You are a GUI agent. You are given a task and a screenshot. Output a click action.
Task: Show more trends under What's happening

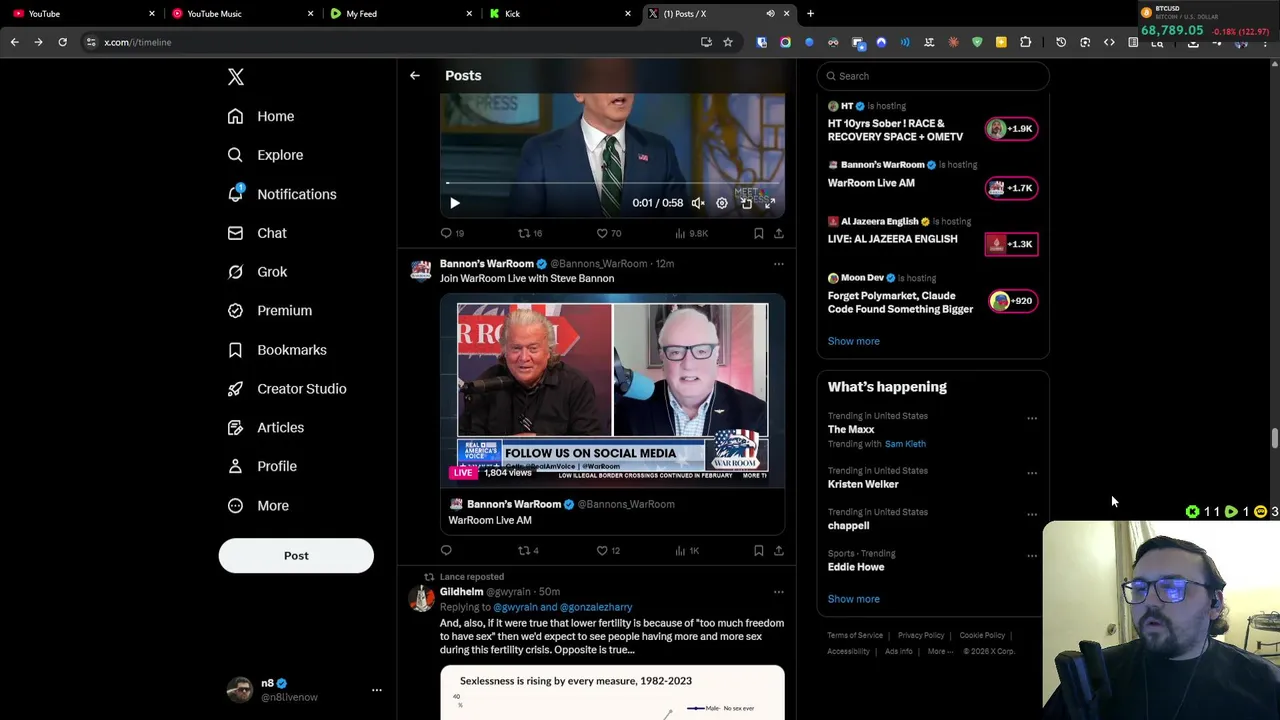pyautogui.click(x=854, y=599)
